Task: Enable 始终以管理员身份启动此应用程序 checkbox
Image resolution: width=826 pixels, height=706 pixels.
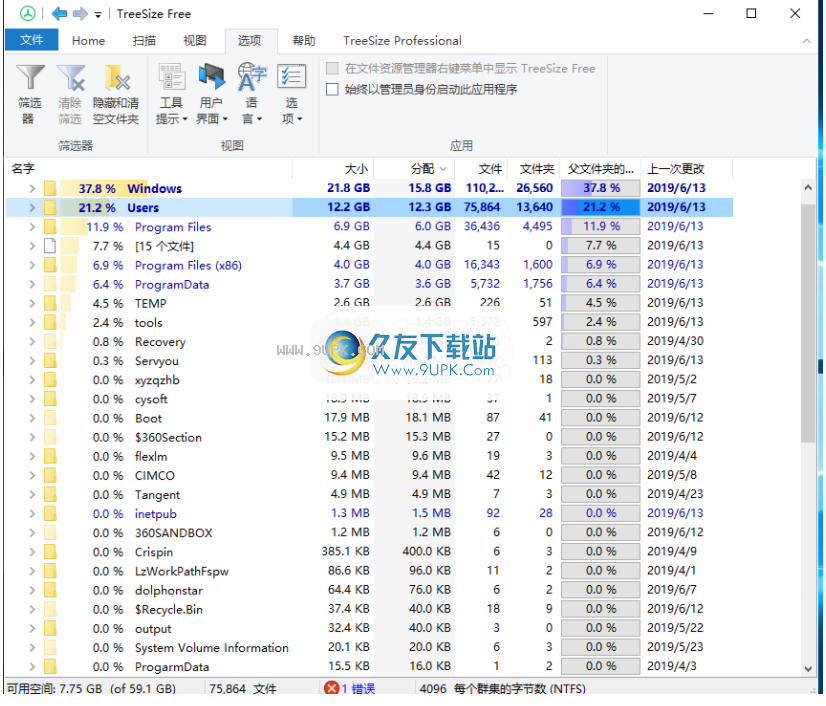Action: point(332,89)
